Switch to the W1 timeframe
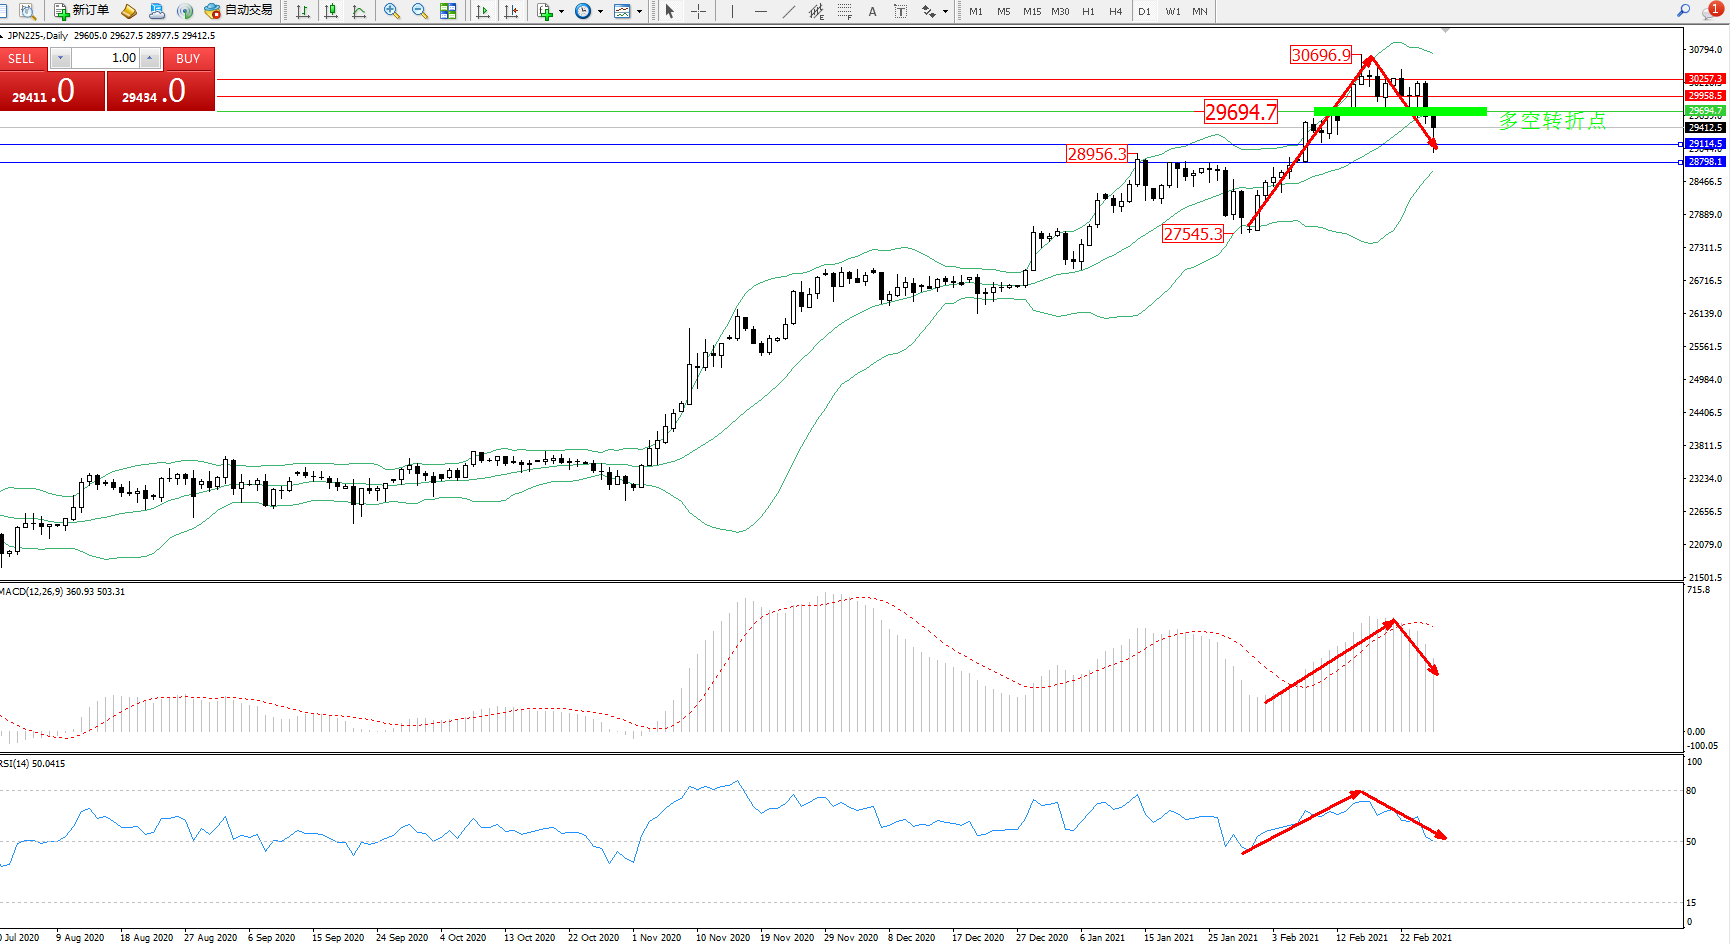The image size is (1730, 944). point(1173,12)
